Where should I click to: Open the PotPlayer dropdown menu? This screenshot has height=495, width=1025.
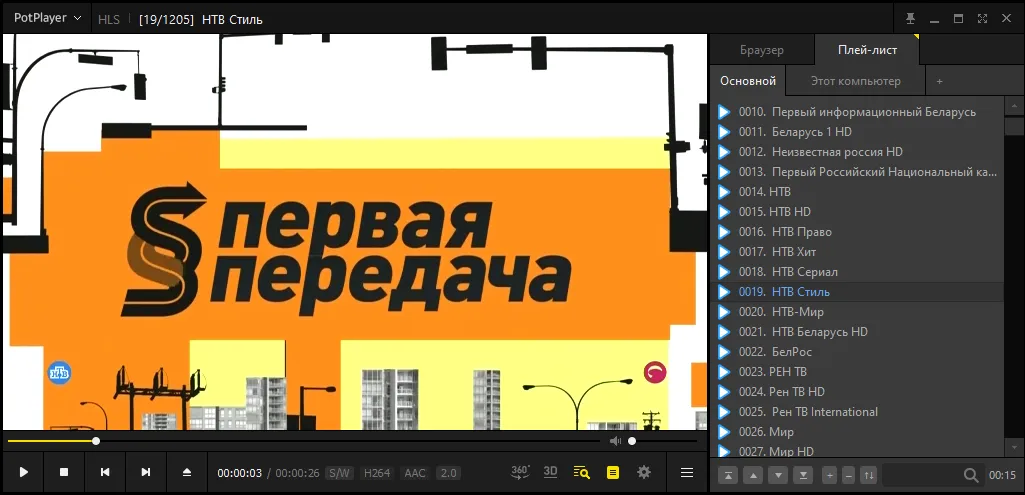48,18
